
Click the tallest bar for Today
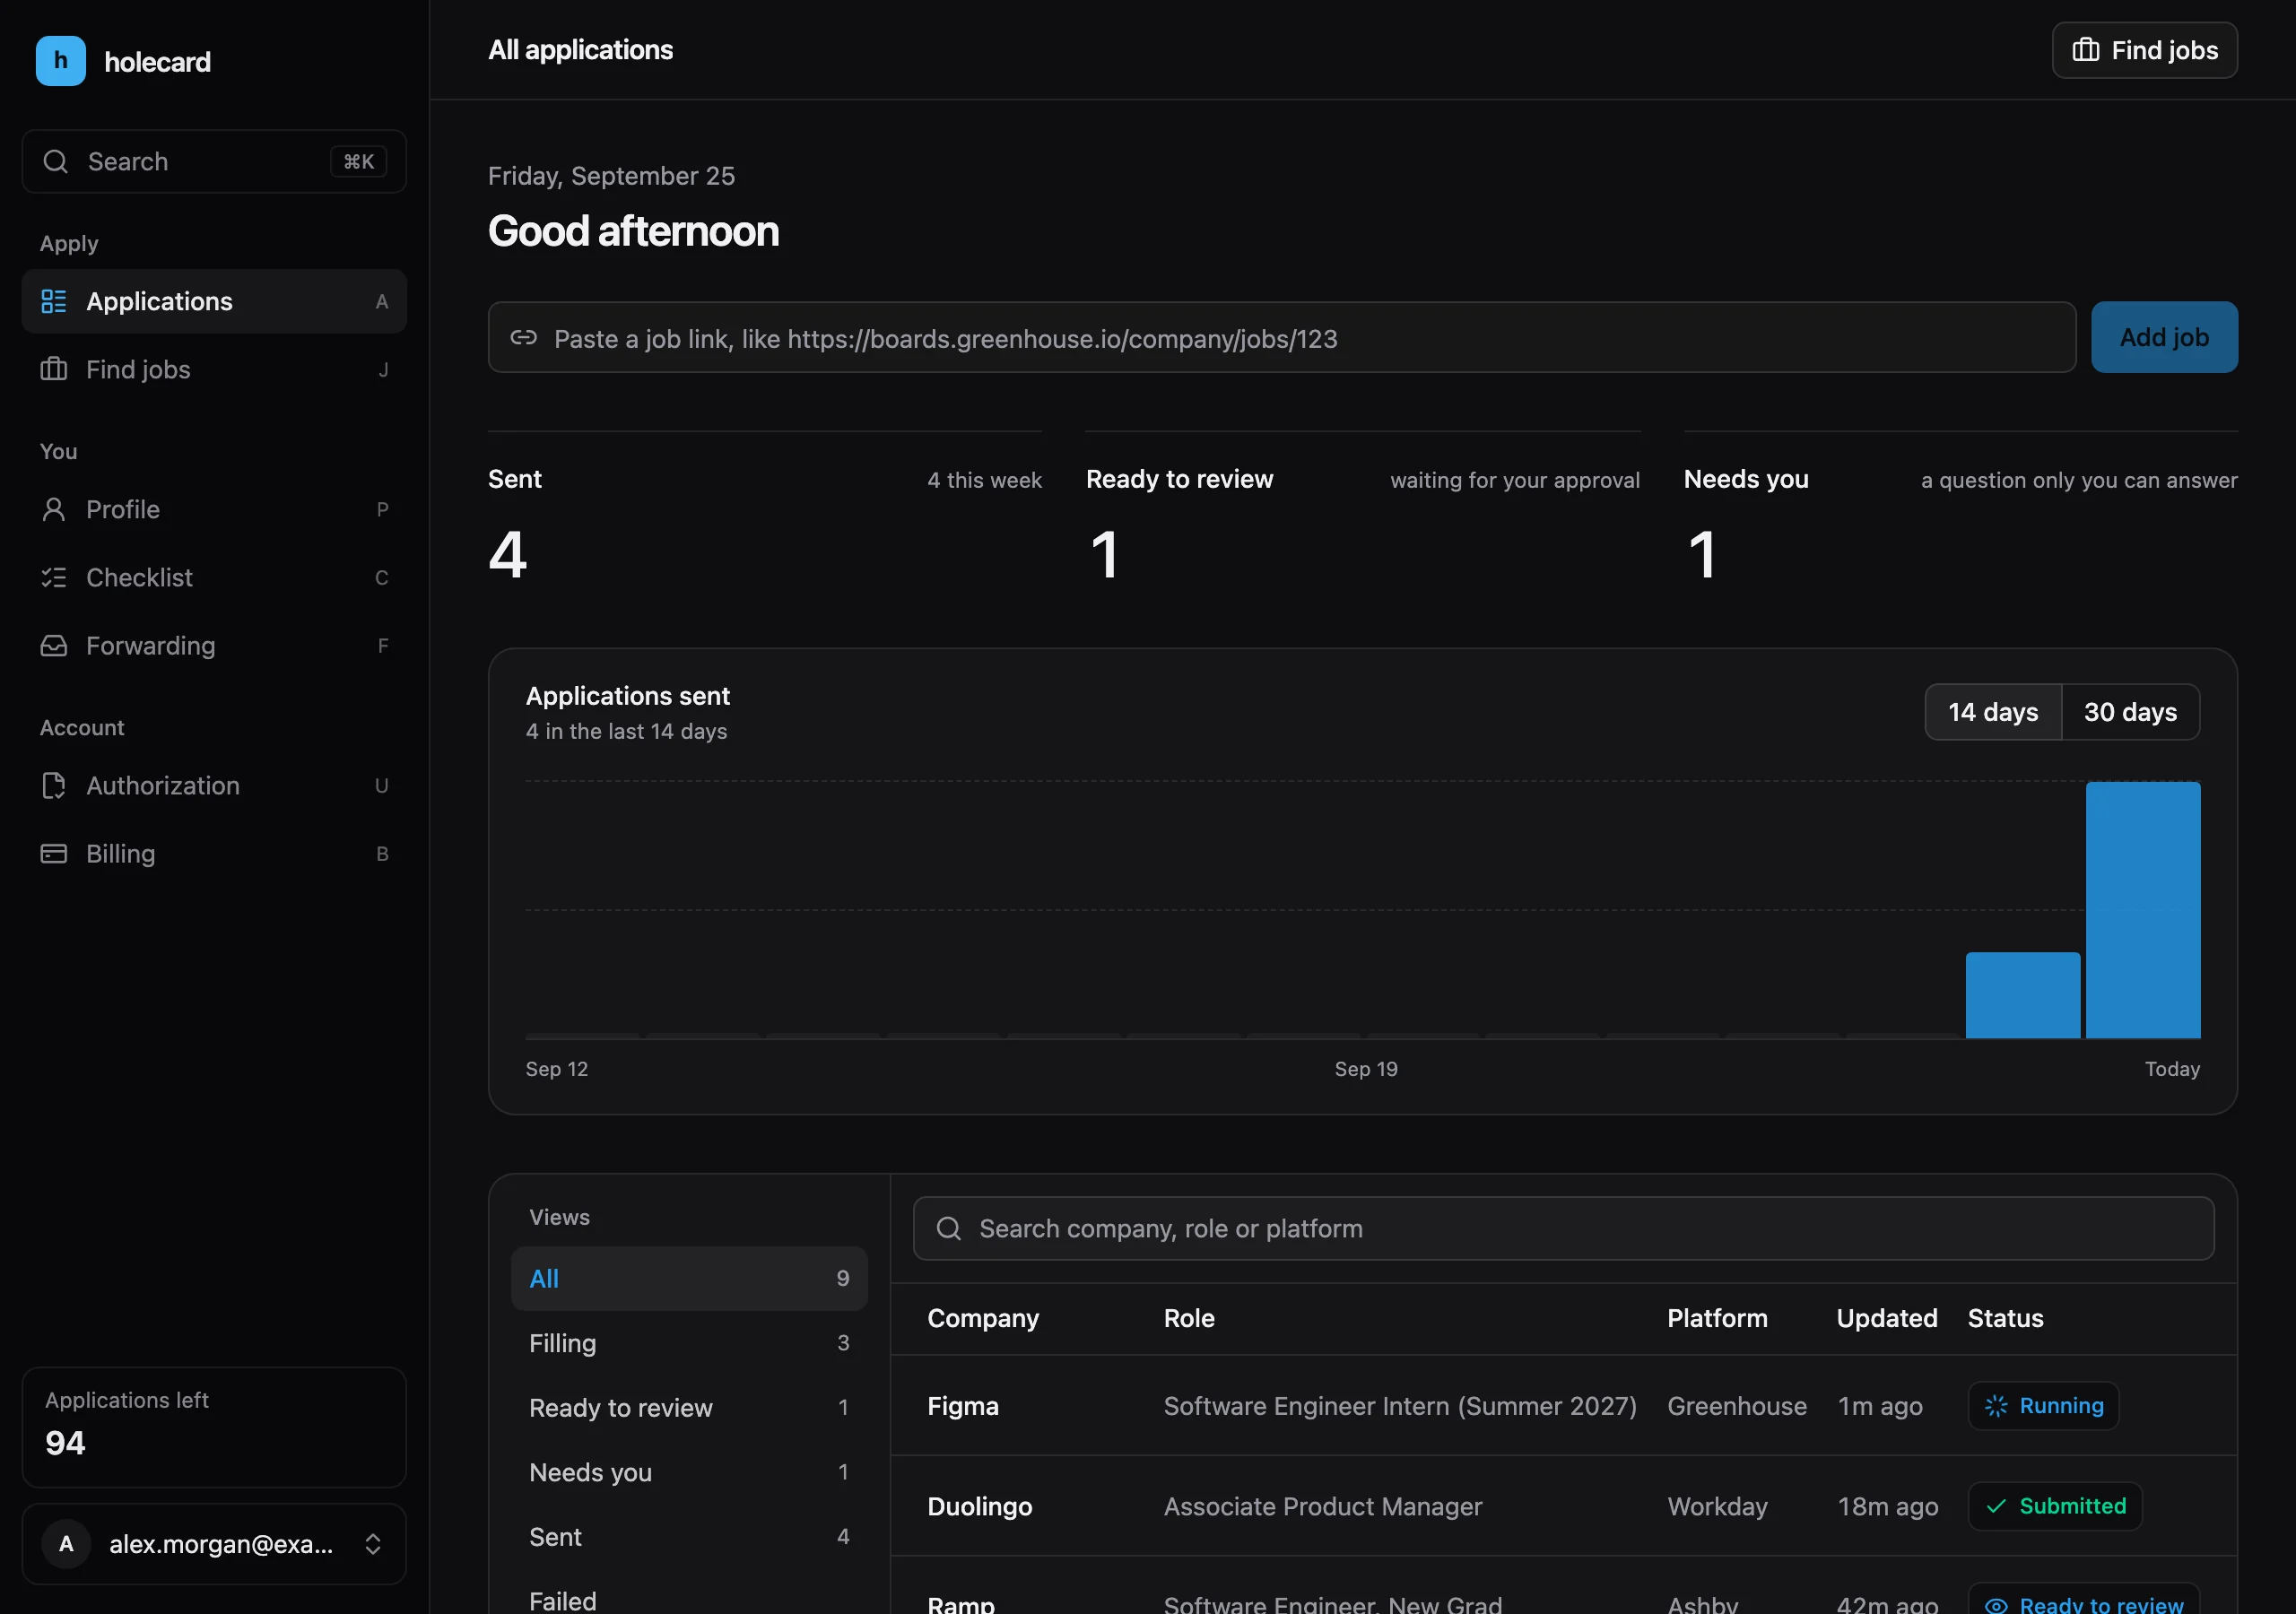pos(2143,910)
